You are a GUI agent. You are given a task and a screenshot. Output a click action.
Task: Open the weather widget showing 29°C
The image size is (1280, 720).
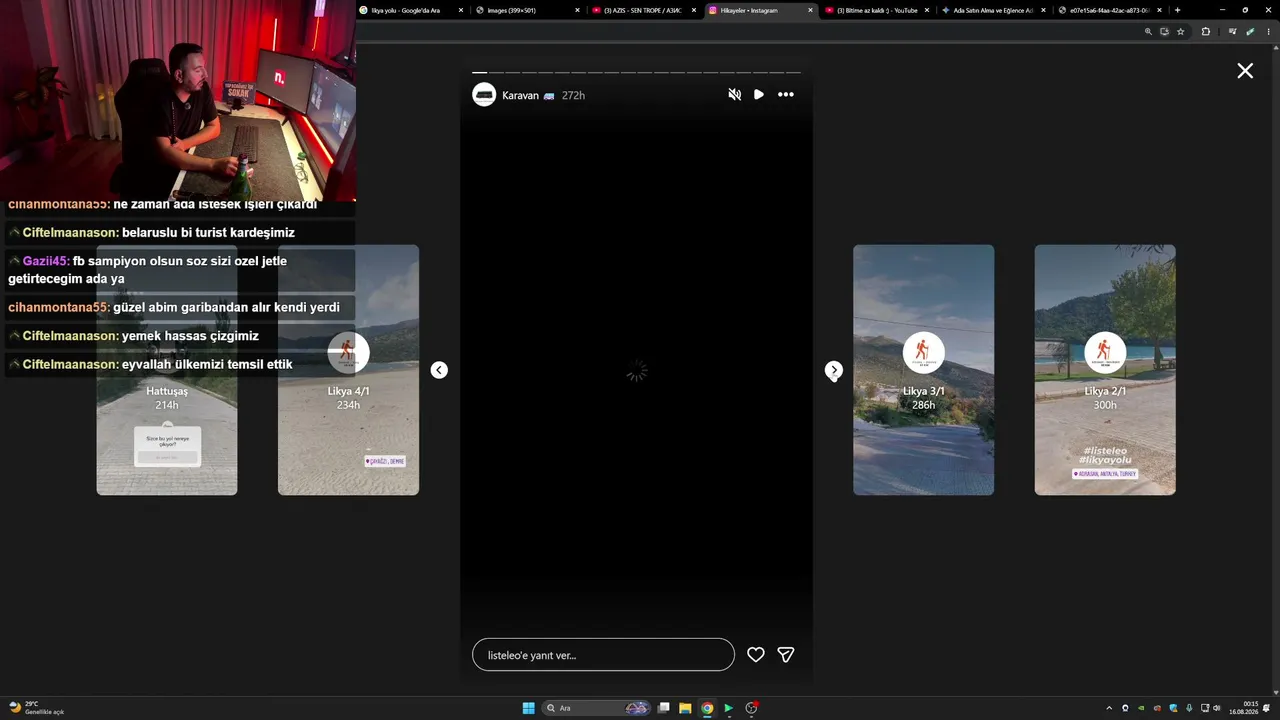tap(36, 708)
